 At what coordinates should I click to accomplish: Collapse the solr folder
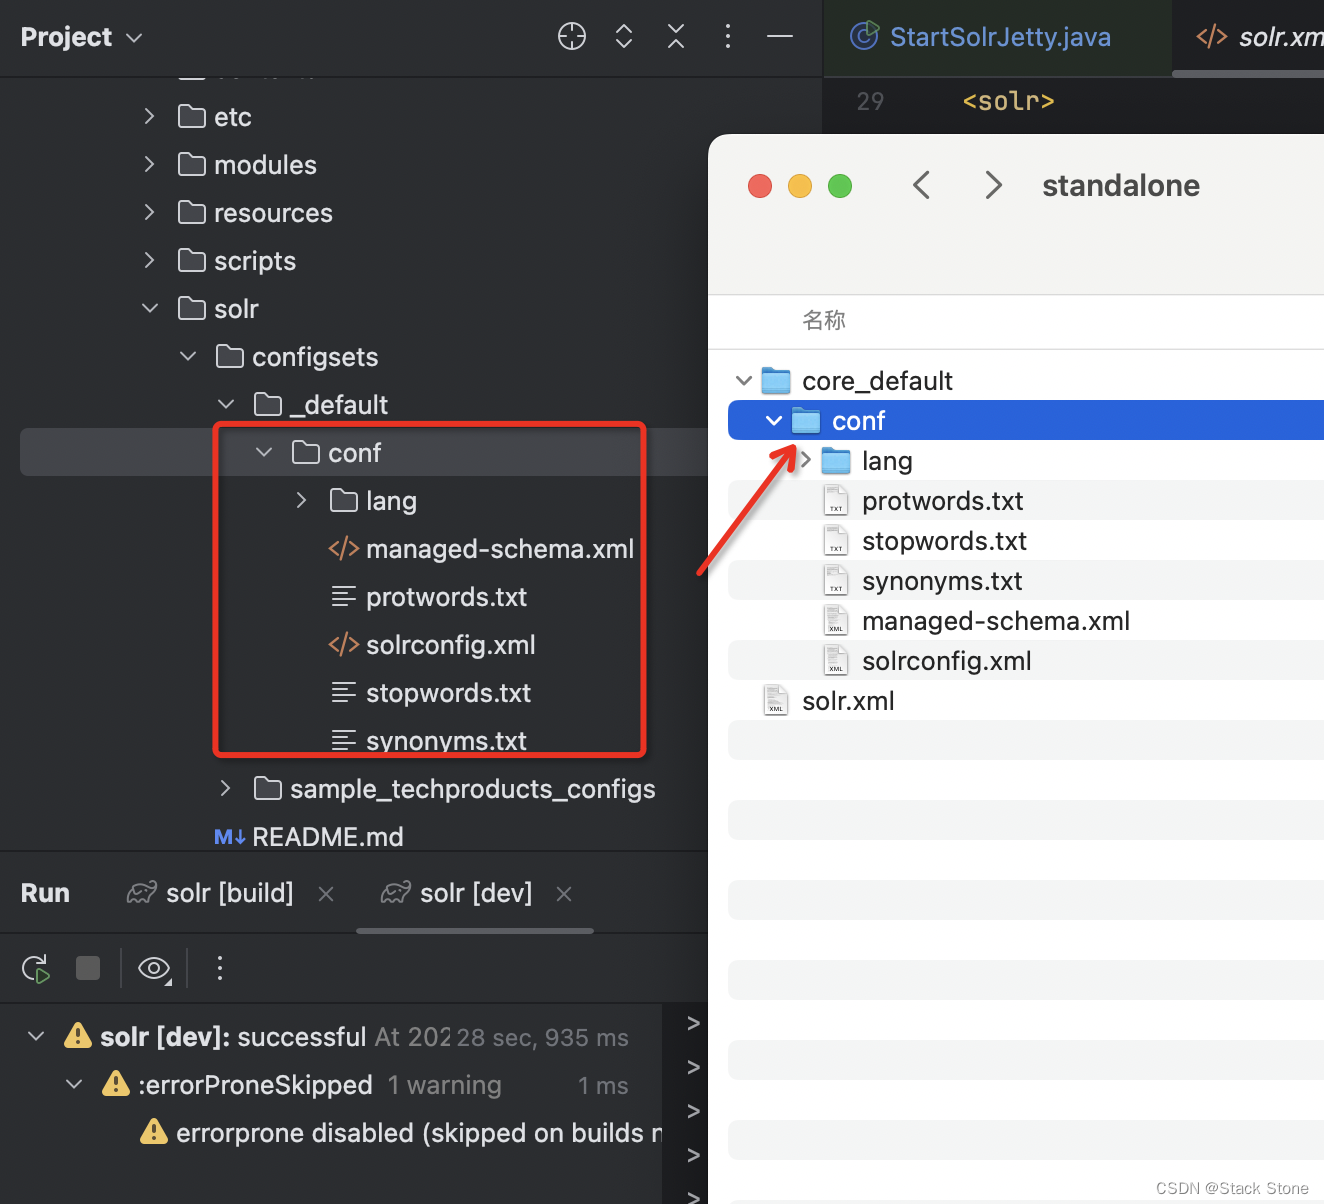[x=150, y=308]
